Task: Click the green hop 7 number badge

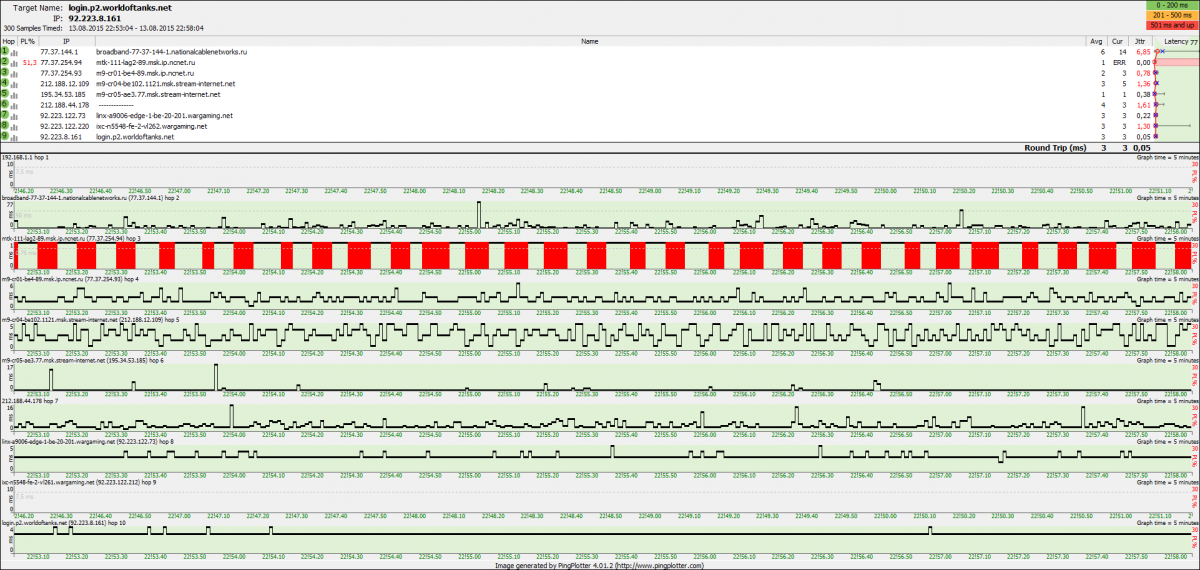Action: tap(5, 116)
